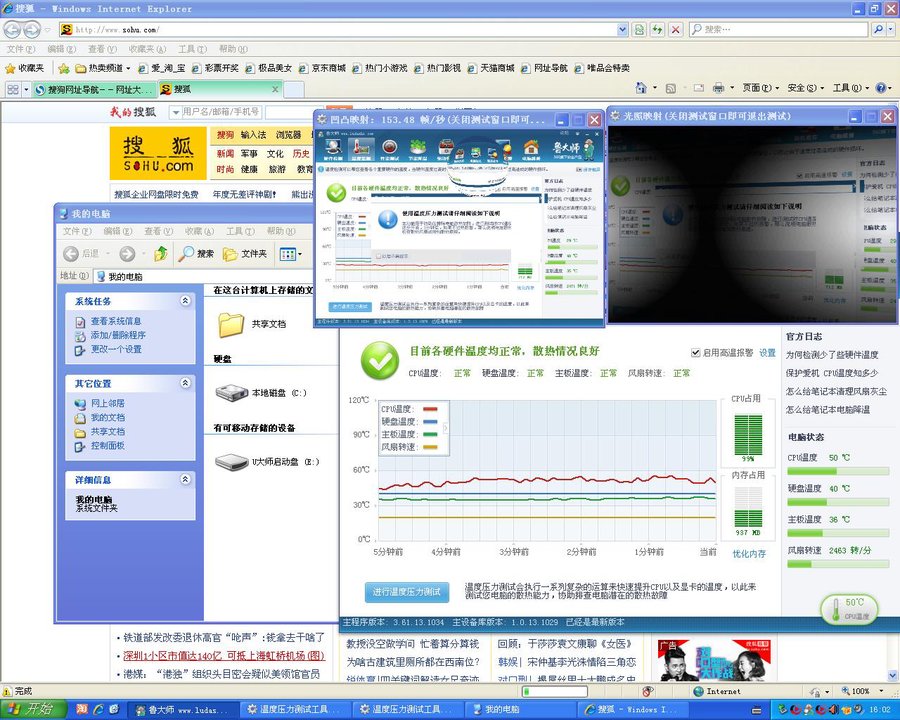Open the U大师启动盘 (E:) drive icon
The width and height of the screenshot is (900, 720).
(232, 461)
